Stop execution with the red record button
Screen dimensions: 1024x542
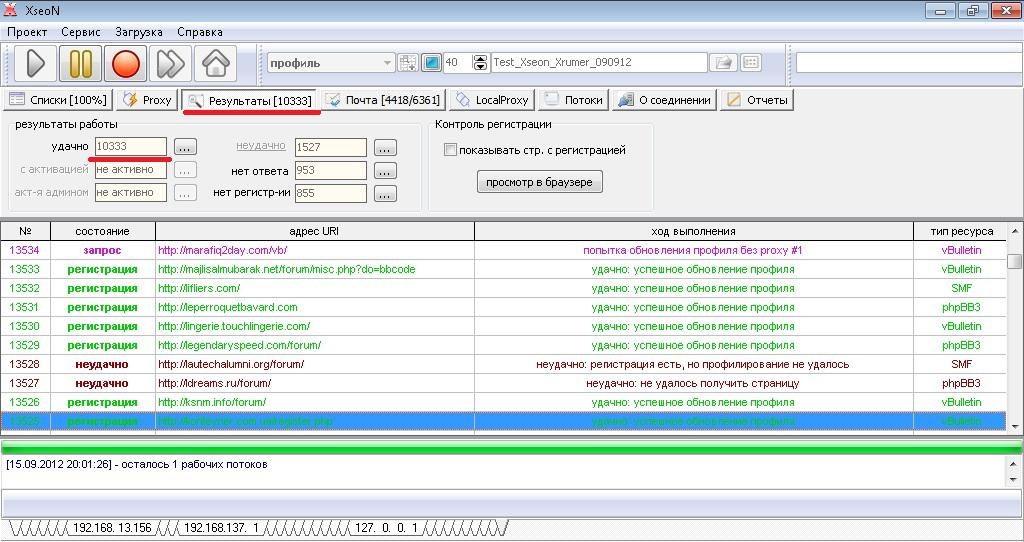pos(125,63)
